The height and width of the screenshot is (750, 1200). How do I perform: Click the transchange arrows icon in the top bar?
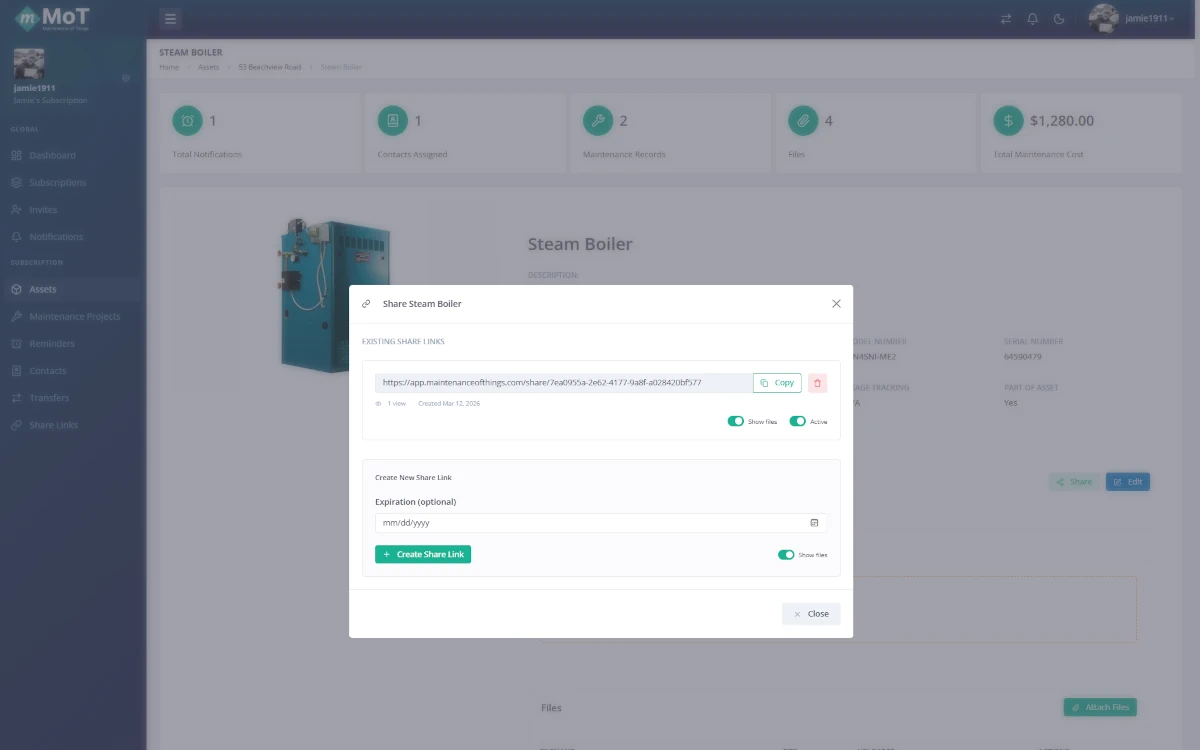point(1005,18)
